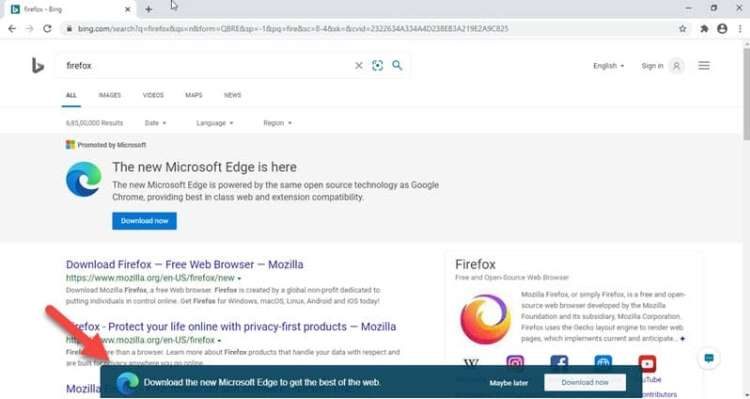Click Sign in link

tap(652, 66)
